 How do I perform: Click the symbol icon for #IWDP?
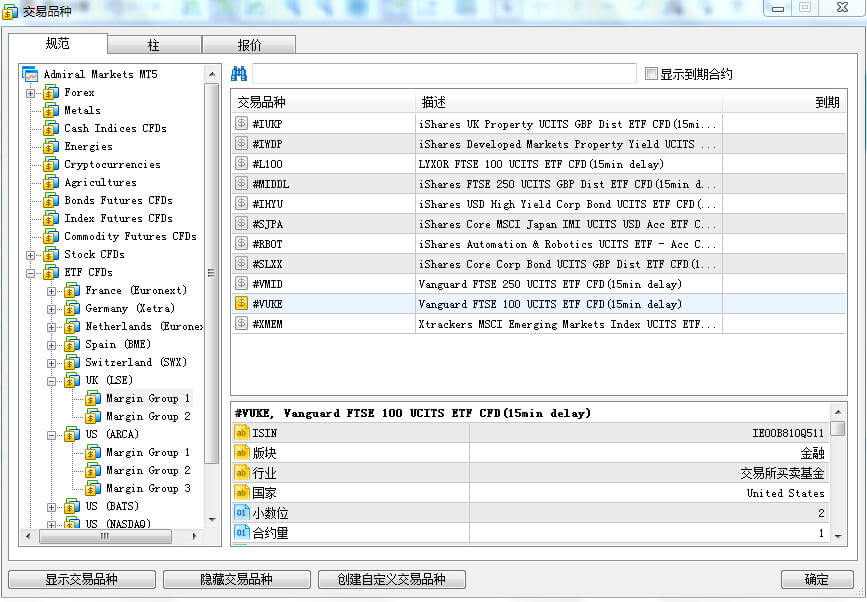click(x=241, y=143)
